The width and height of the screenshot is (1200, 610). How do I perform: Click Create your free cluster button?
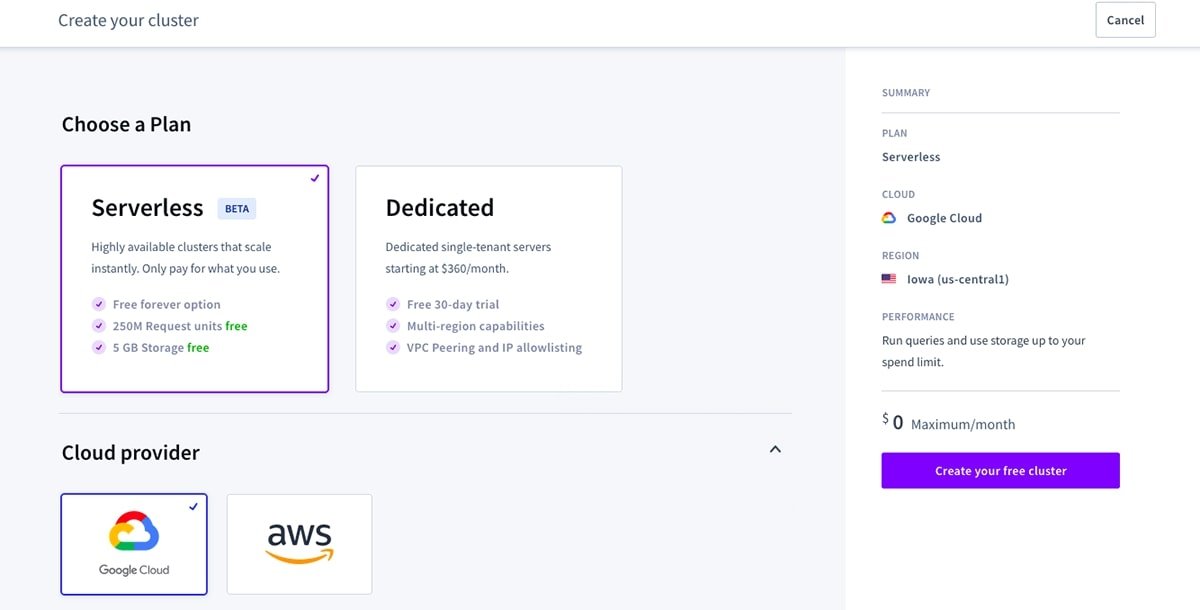click(1000, 471)
